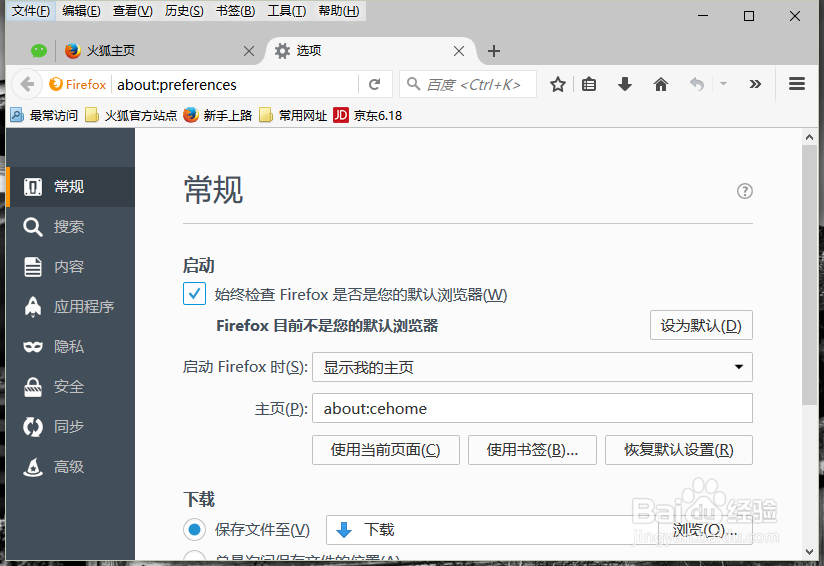Click the help question mark icon
Viewport: 824px width, 566px height.
(x=745, y=191)
